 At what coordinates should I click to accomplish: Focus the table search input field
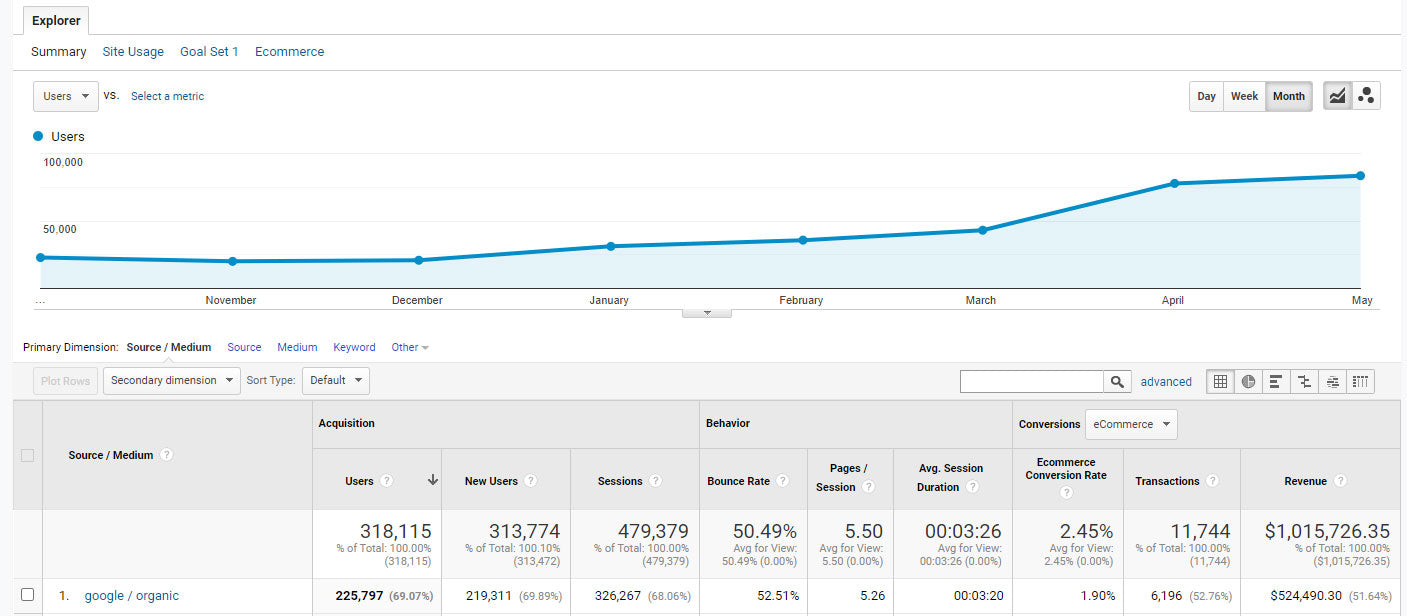[x=1031, y=381]
